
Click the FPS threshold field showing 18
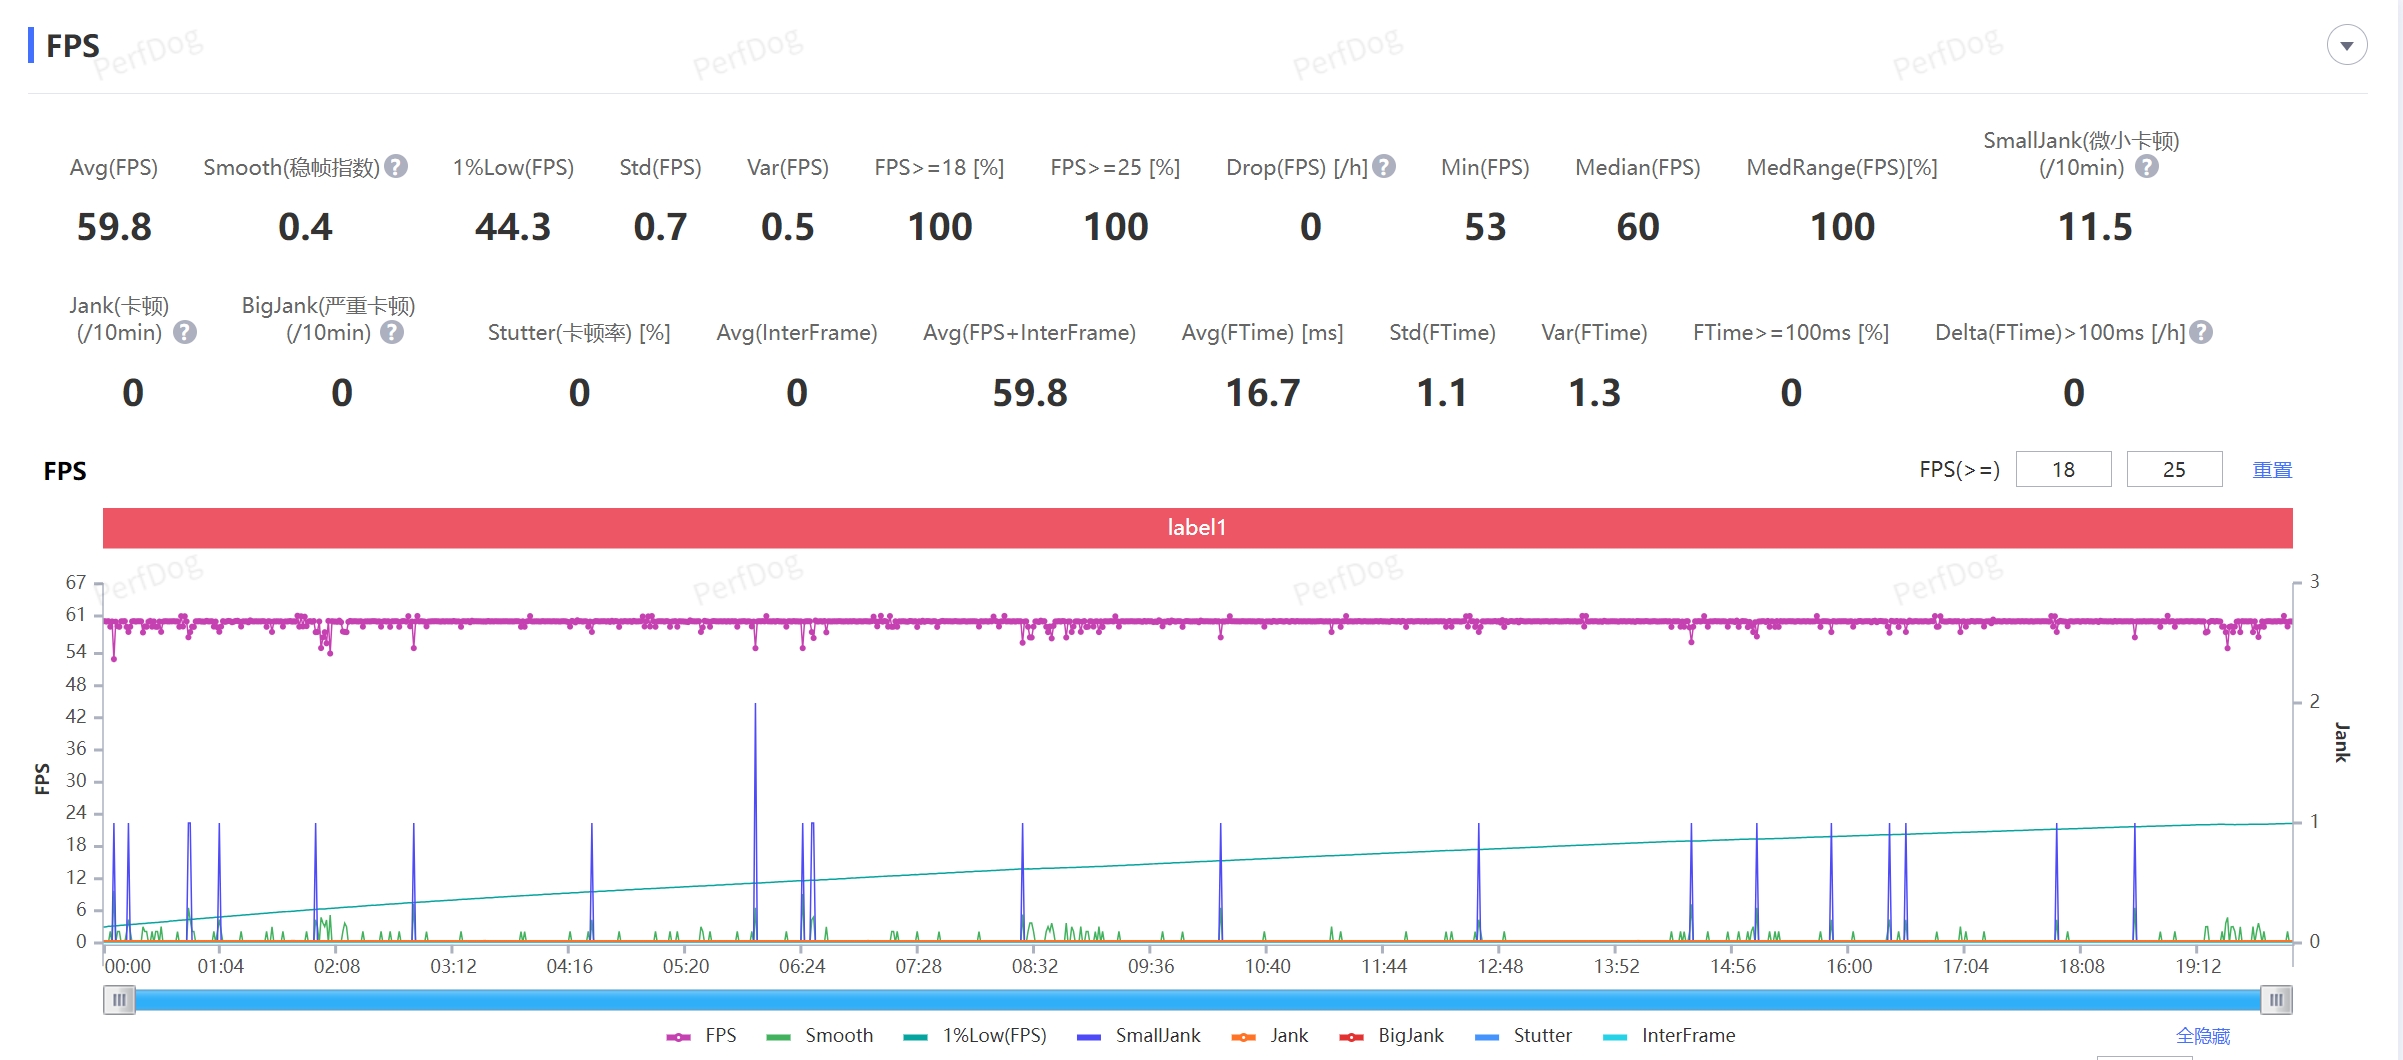pos(2063,470)
